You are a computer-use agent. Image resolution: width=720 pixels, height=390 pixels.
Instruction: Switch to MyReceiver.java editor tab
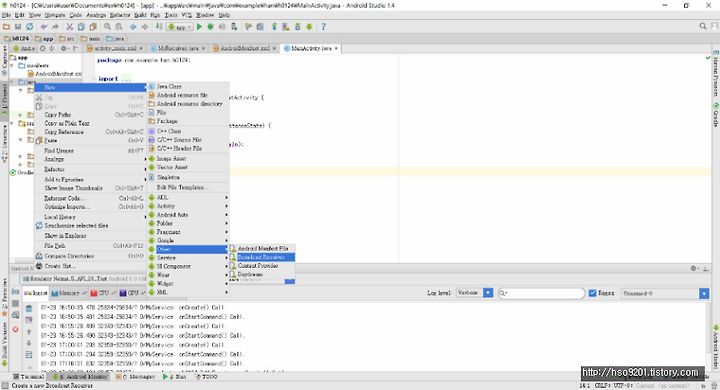click(x=178, y=48)
